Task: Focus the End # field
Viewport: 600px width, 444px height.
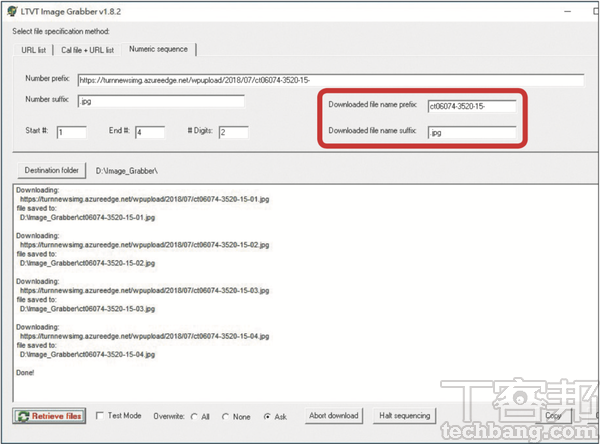Action: (x=150, y=132)
